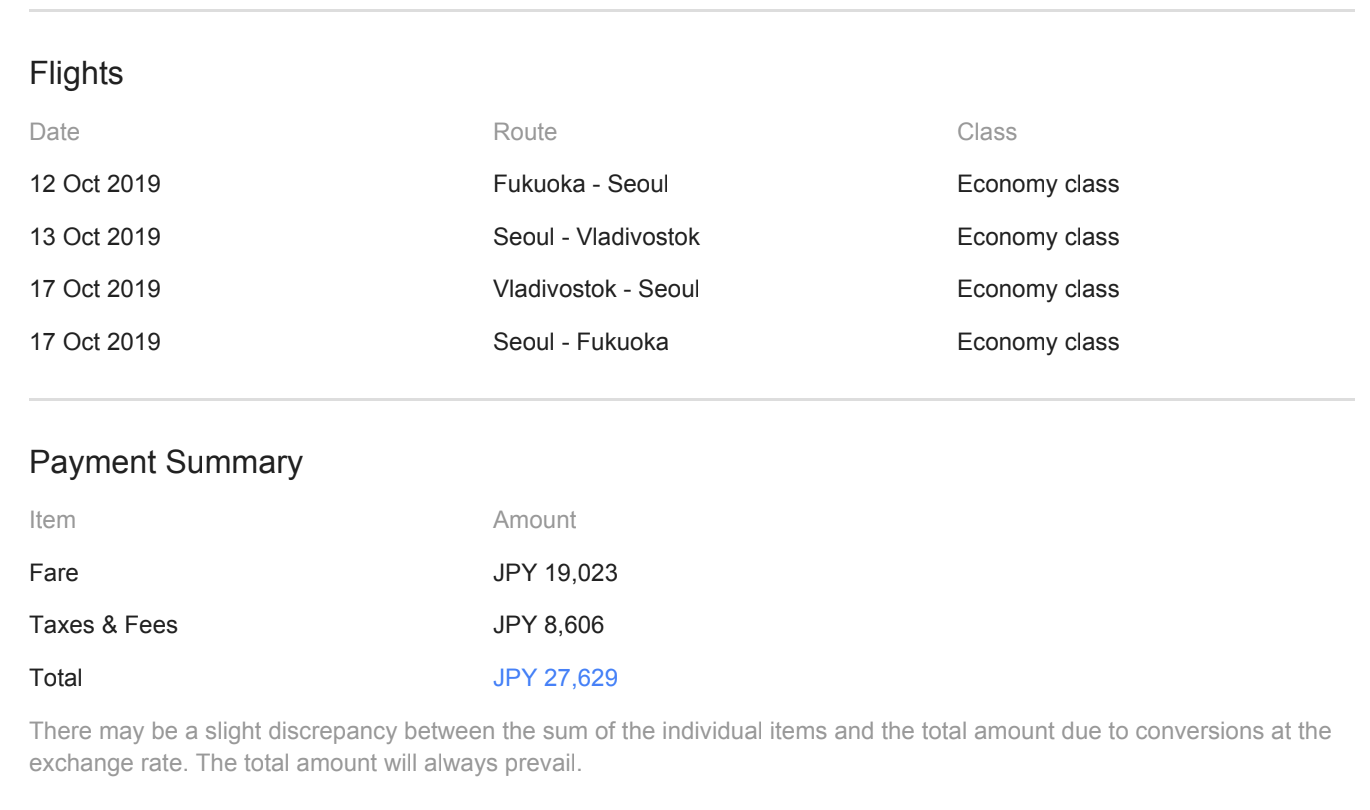Image resolution: width=1370 pixels, height=810 pixels.
Task: Click the Class column header
Action: 987,132
